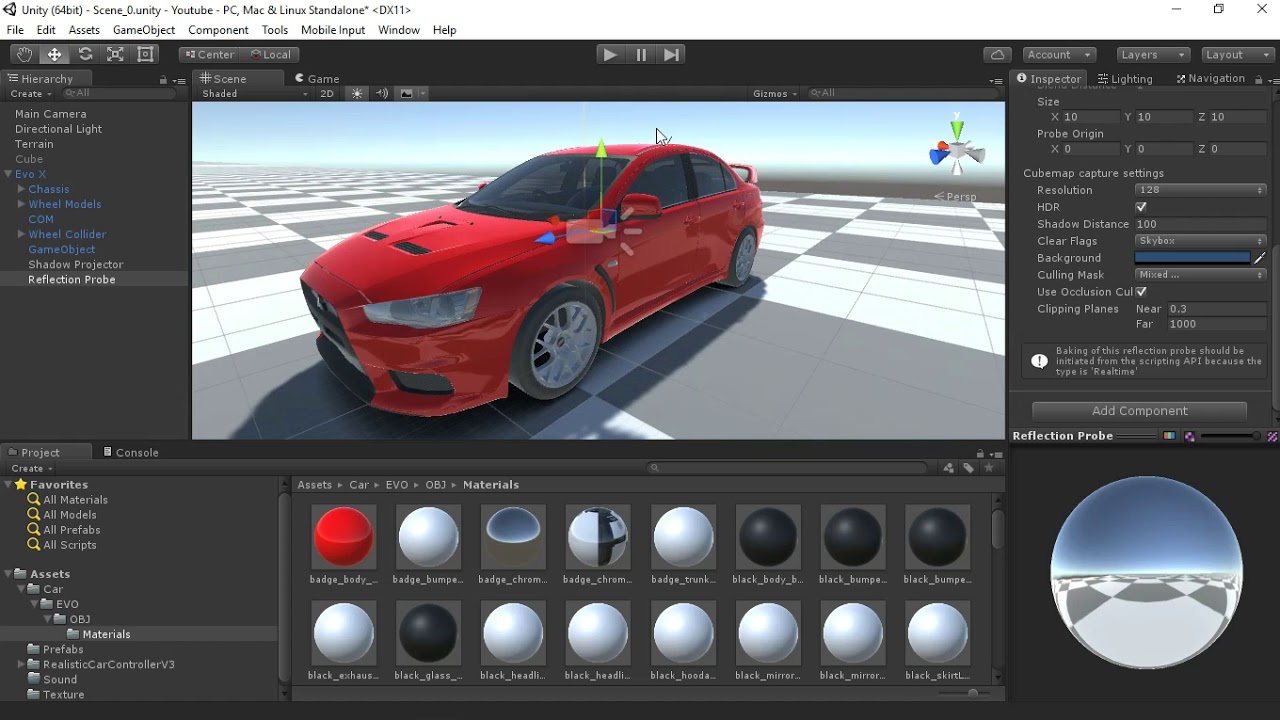Image resolution: width=1280 pixels, height=720 pixels.
Task: Click the Background color swatch
Action: click(1192, 258)
